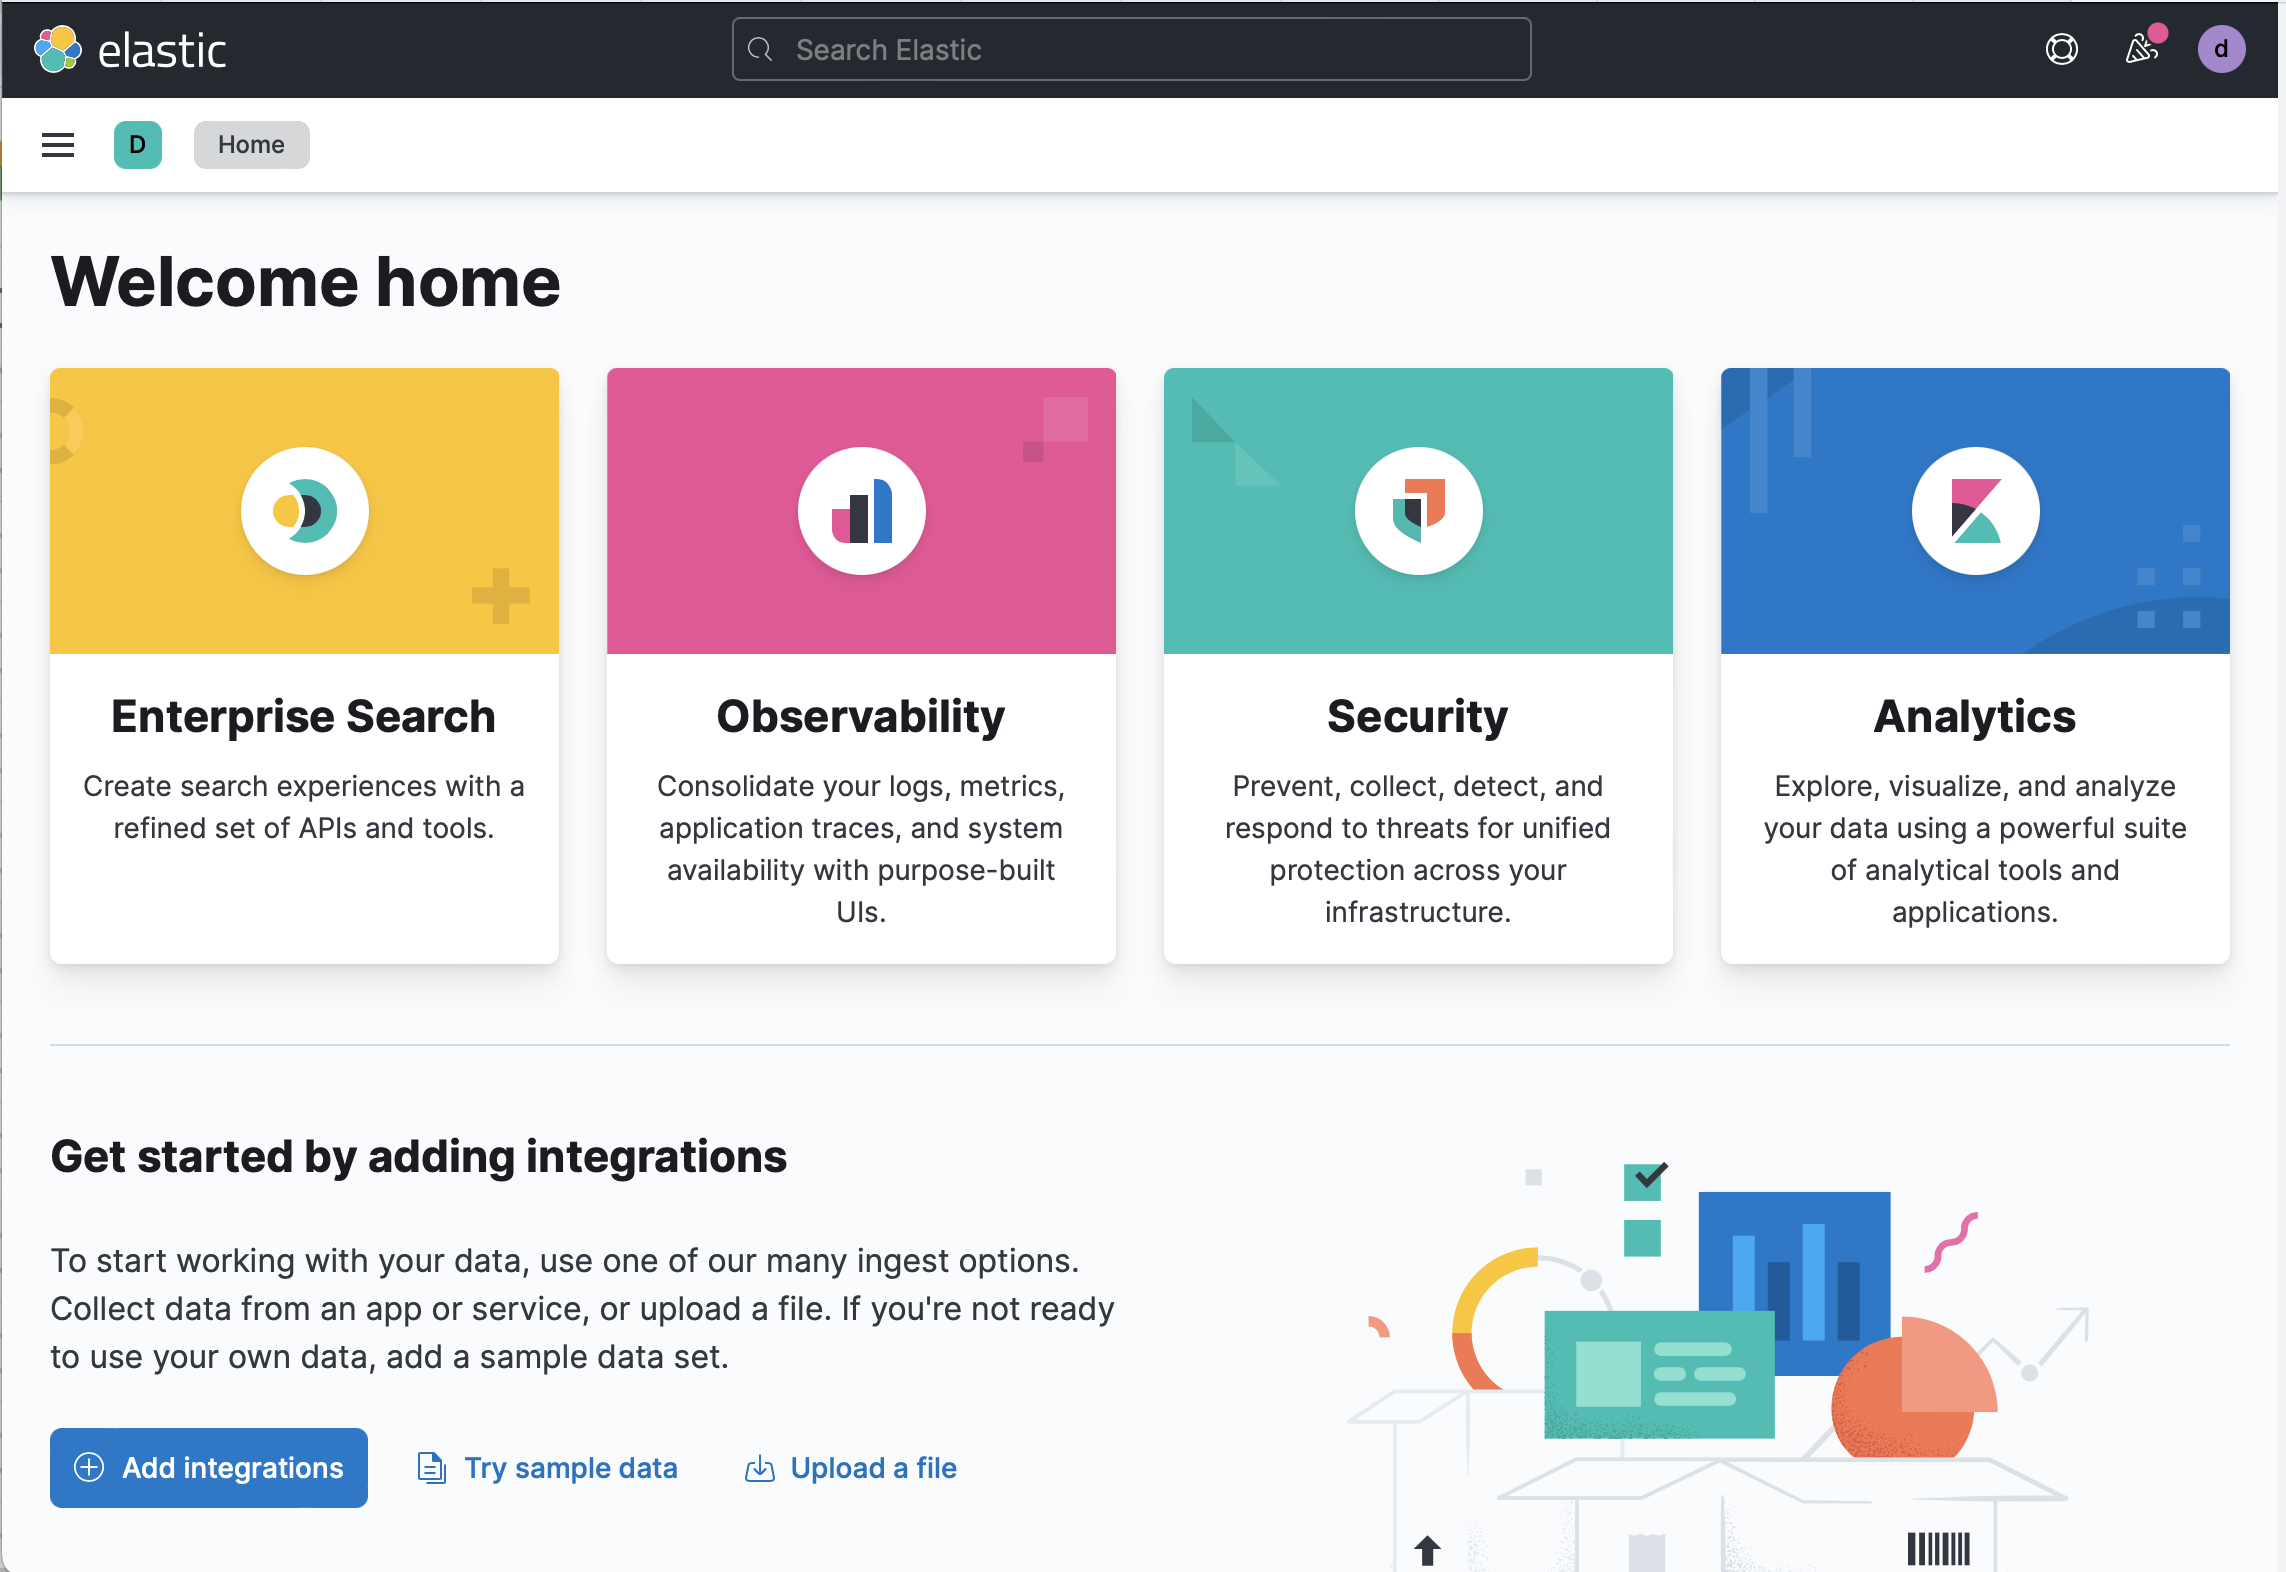Click the D space avatar icon
Image resolution: width=2286 pixels, height=1572 pixels.
tap(137, 144)
